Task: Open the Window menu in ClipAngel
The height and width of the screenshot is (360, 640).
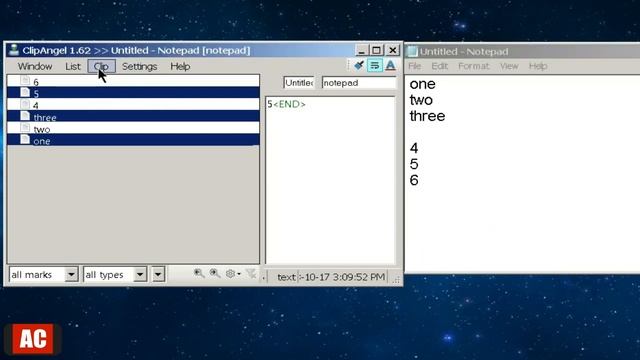Action: 35,66
